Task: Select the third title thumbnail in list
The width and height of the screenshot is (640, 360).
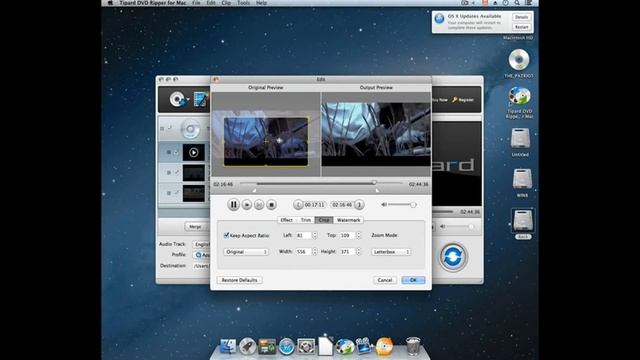Action: [x=193, y=193]
